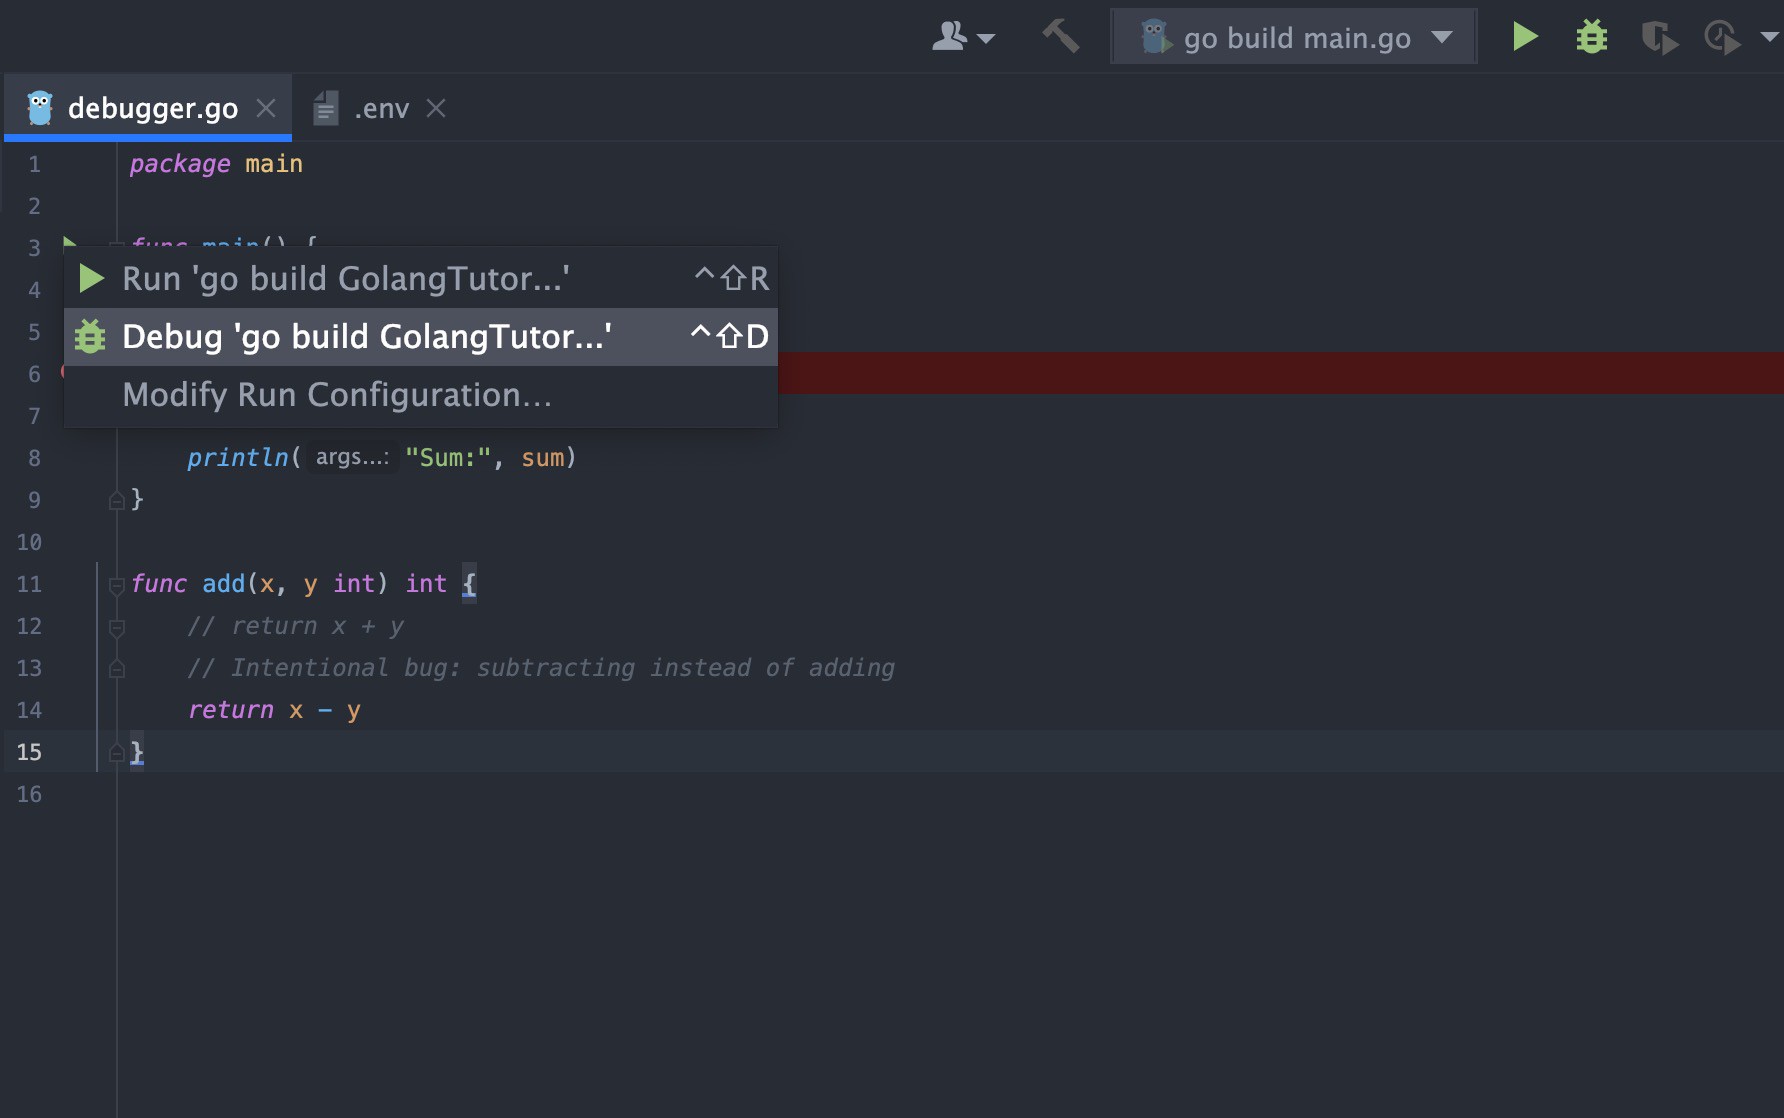Launch Run with Coverage shield icon
The height and width of the screenshot is (1118, 1784).
point(1658,35)
